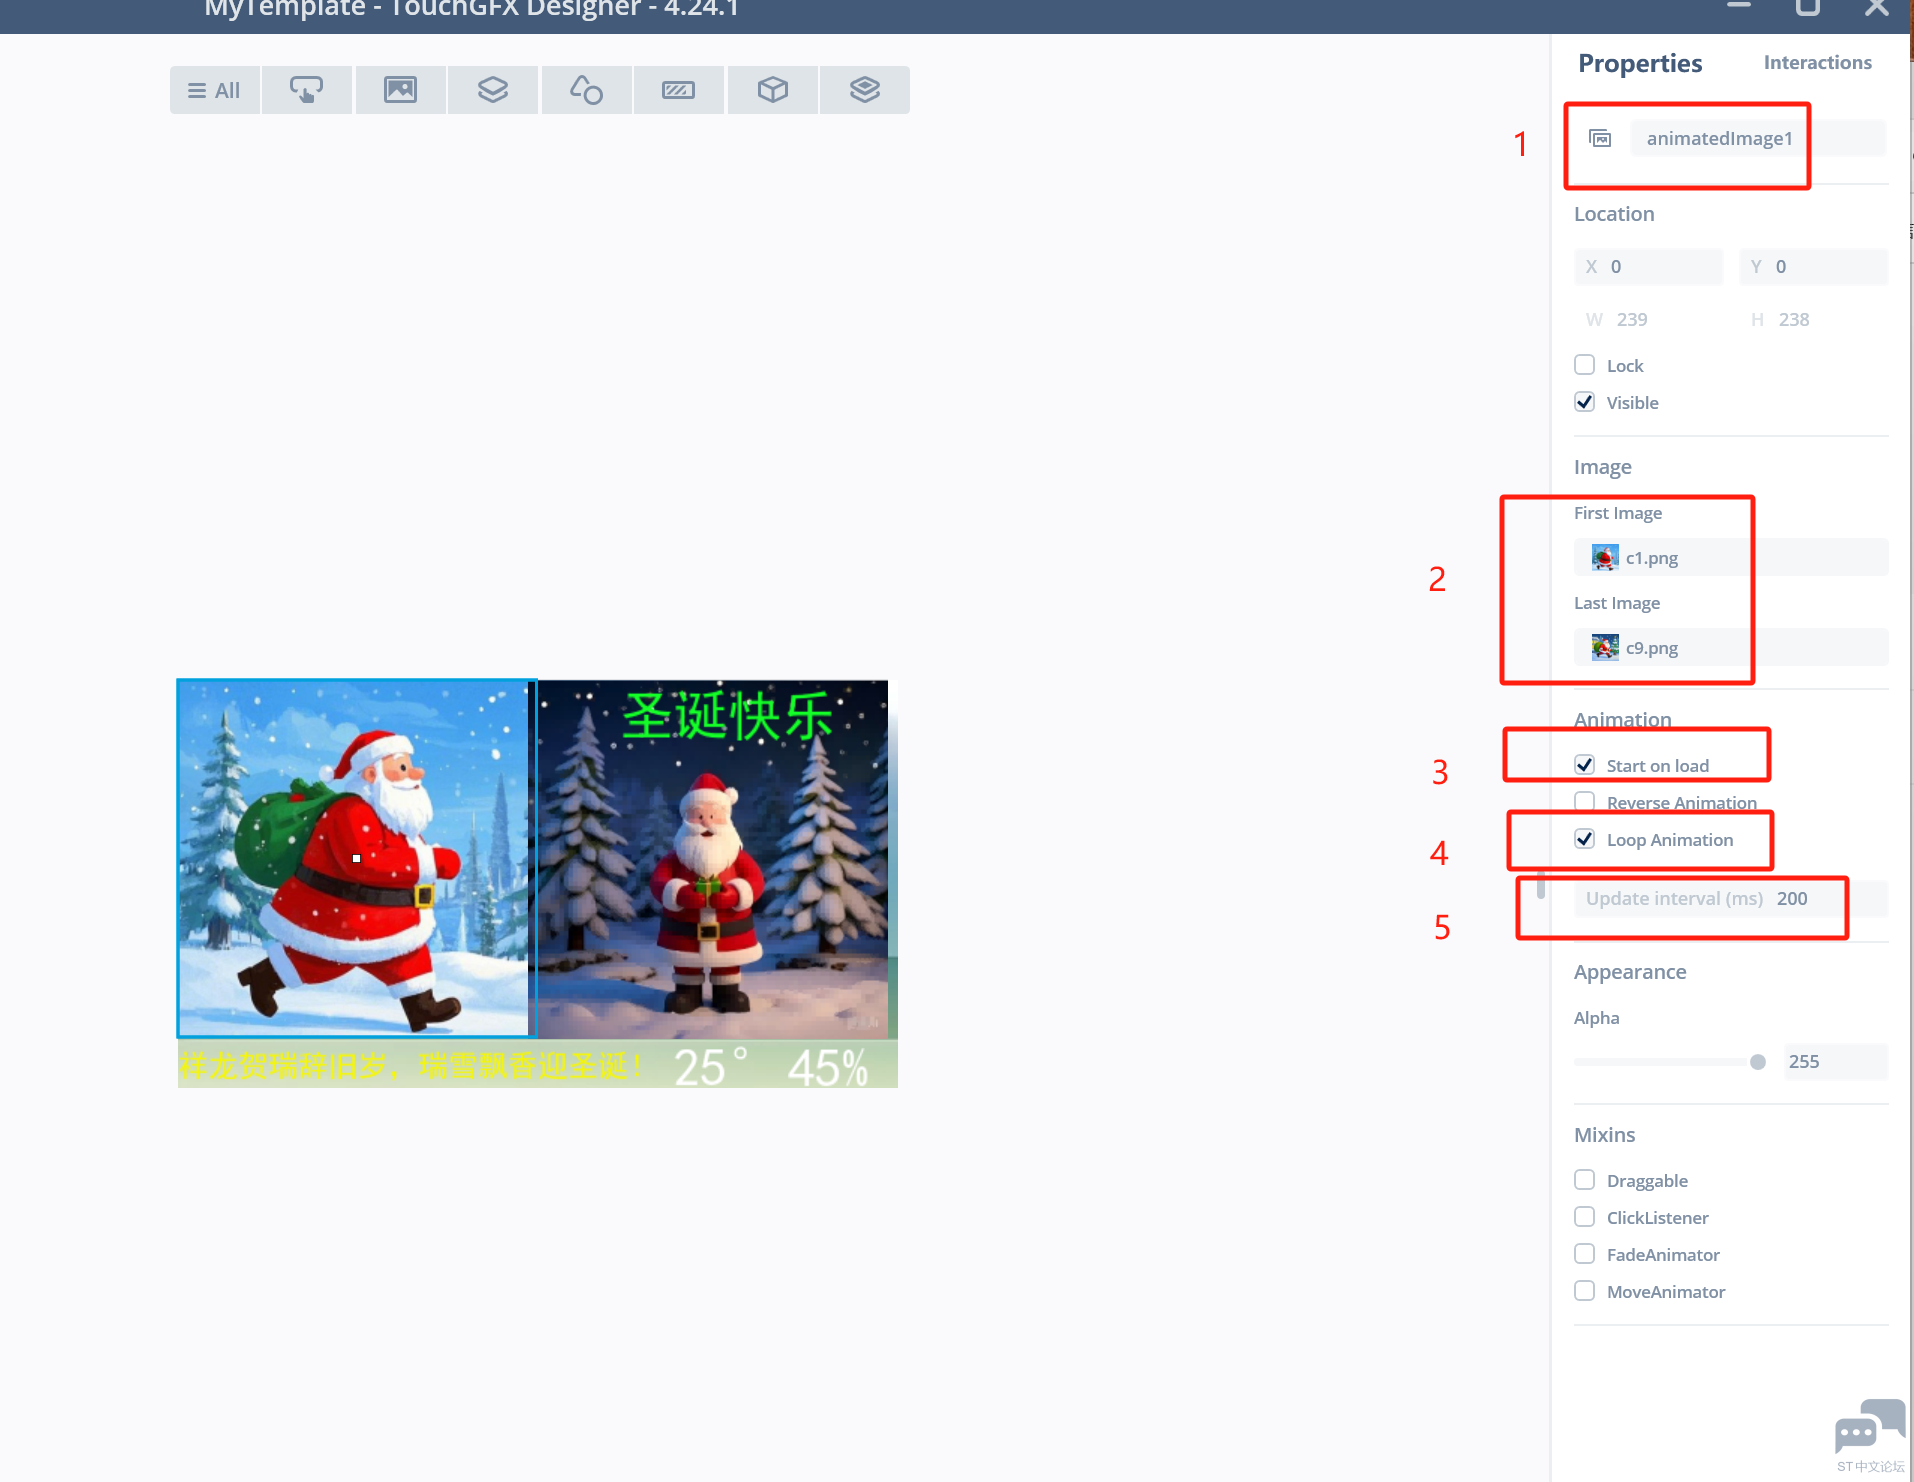
Task: Edit the Update interval (ms) field
Action: (1731, 898)
